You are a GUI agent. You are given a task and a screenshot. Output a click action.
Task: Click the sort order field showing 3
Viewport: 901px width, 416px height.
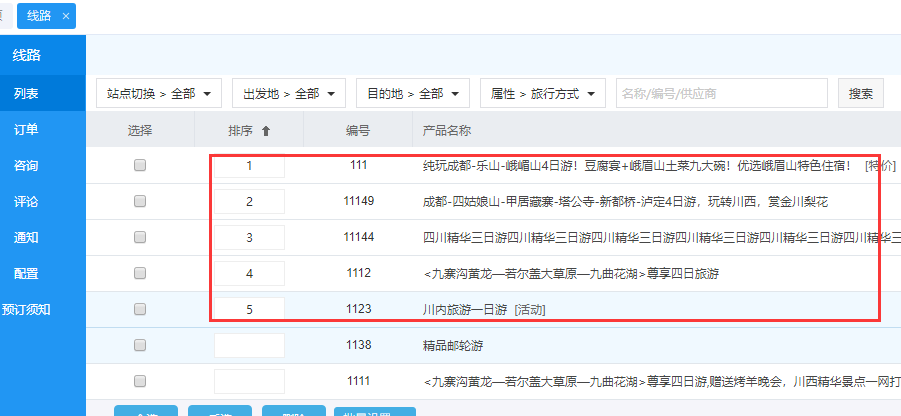click(x=249, y=238)
